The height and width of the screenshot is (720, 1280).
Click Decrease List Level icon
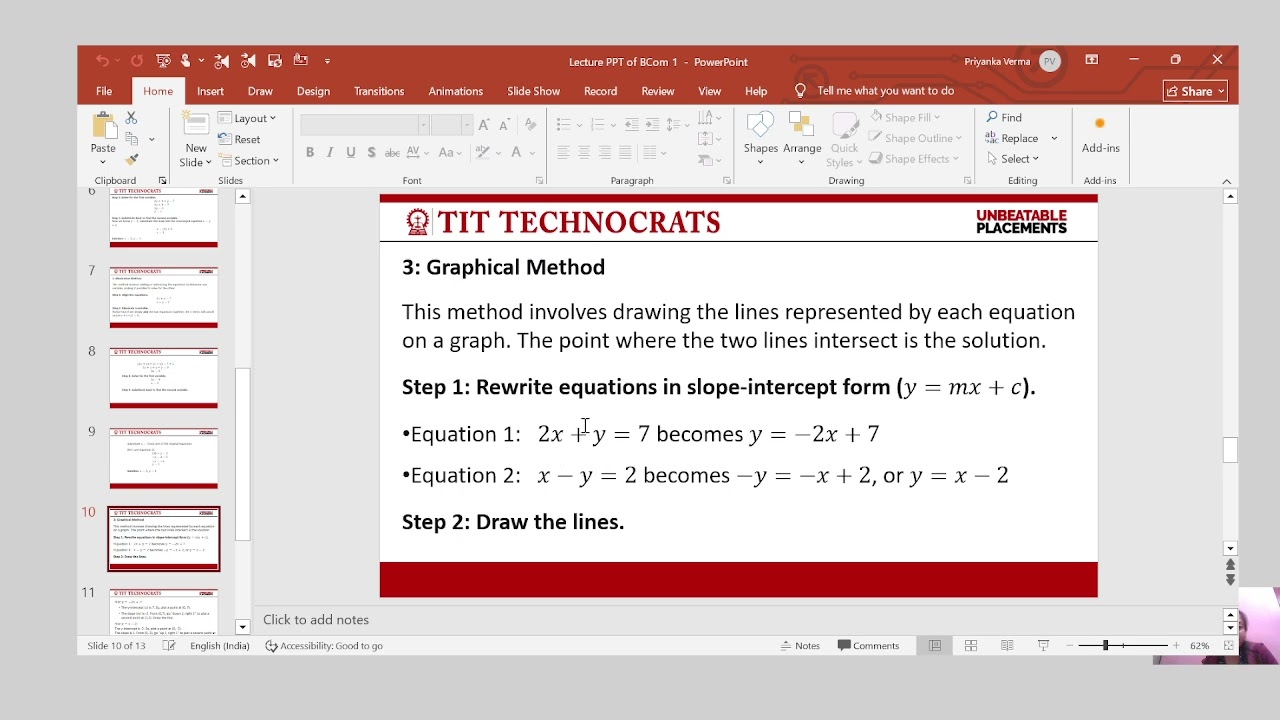coord(631,125)
